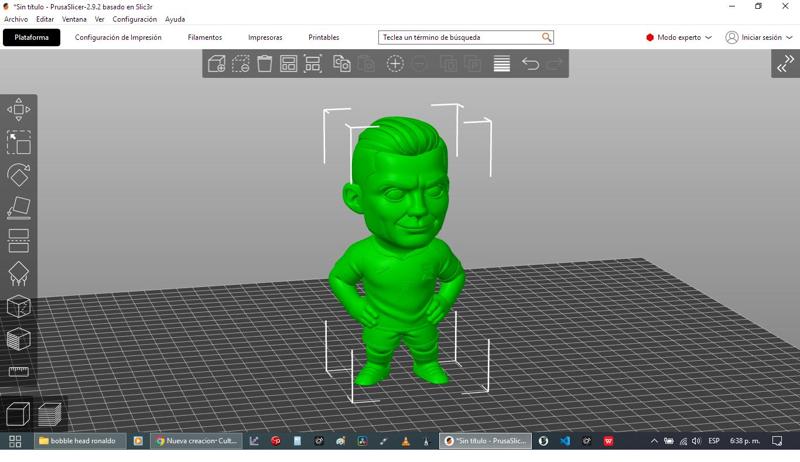
Task: Open the Printables tab
Action: pos(323,37)
